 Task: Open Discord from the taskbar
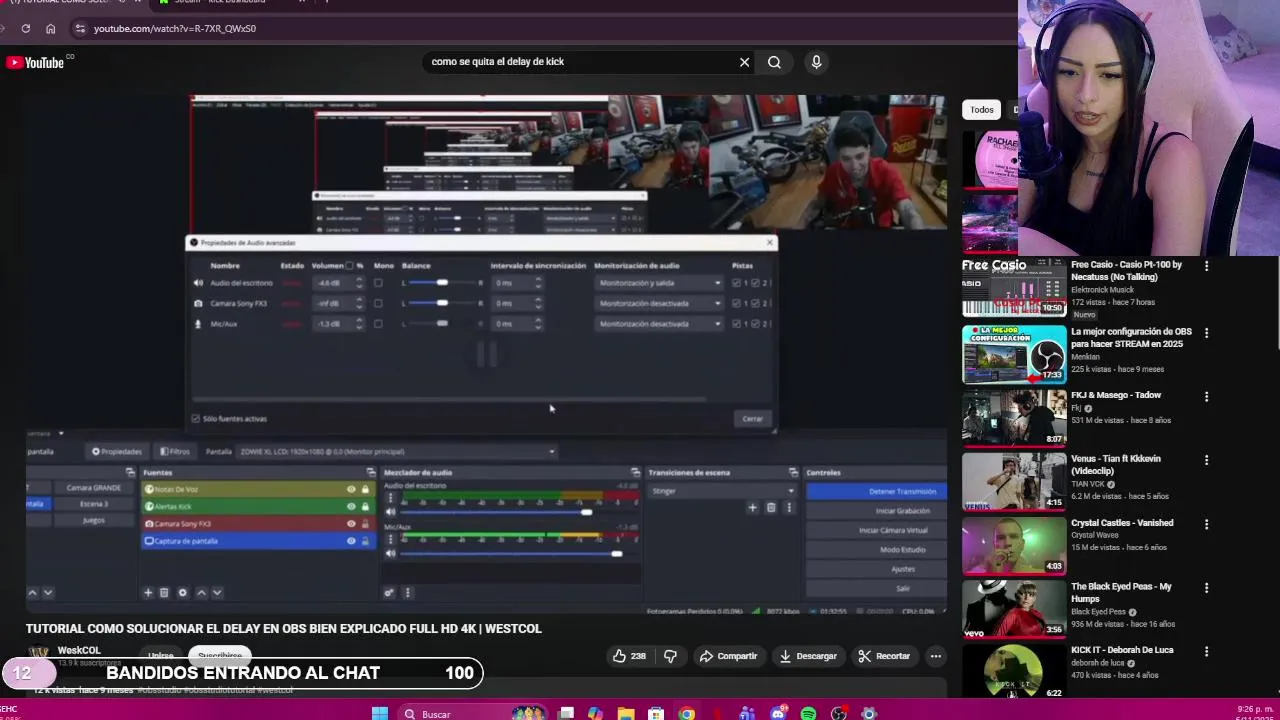tap(778, 714)
